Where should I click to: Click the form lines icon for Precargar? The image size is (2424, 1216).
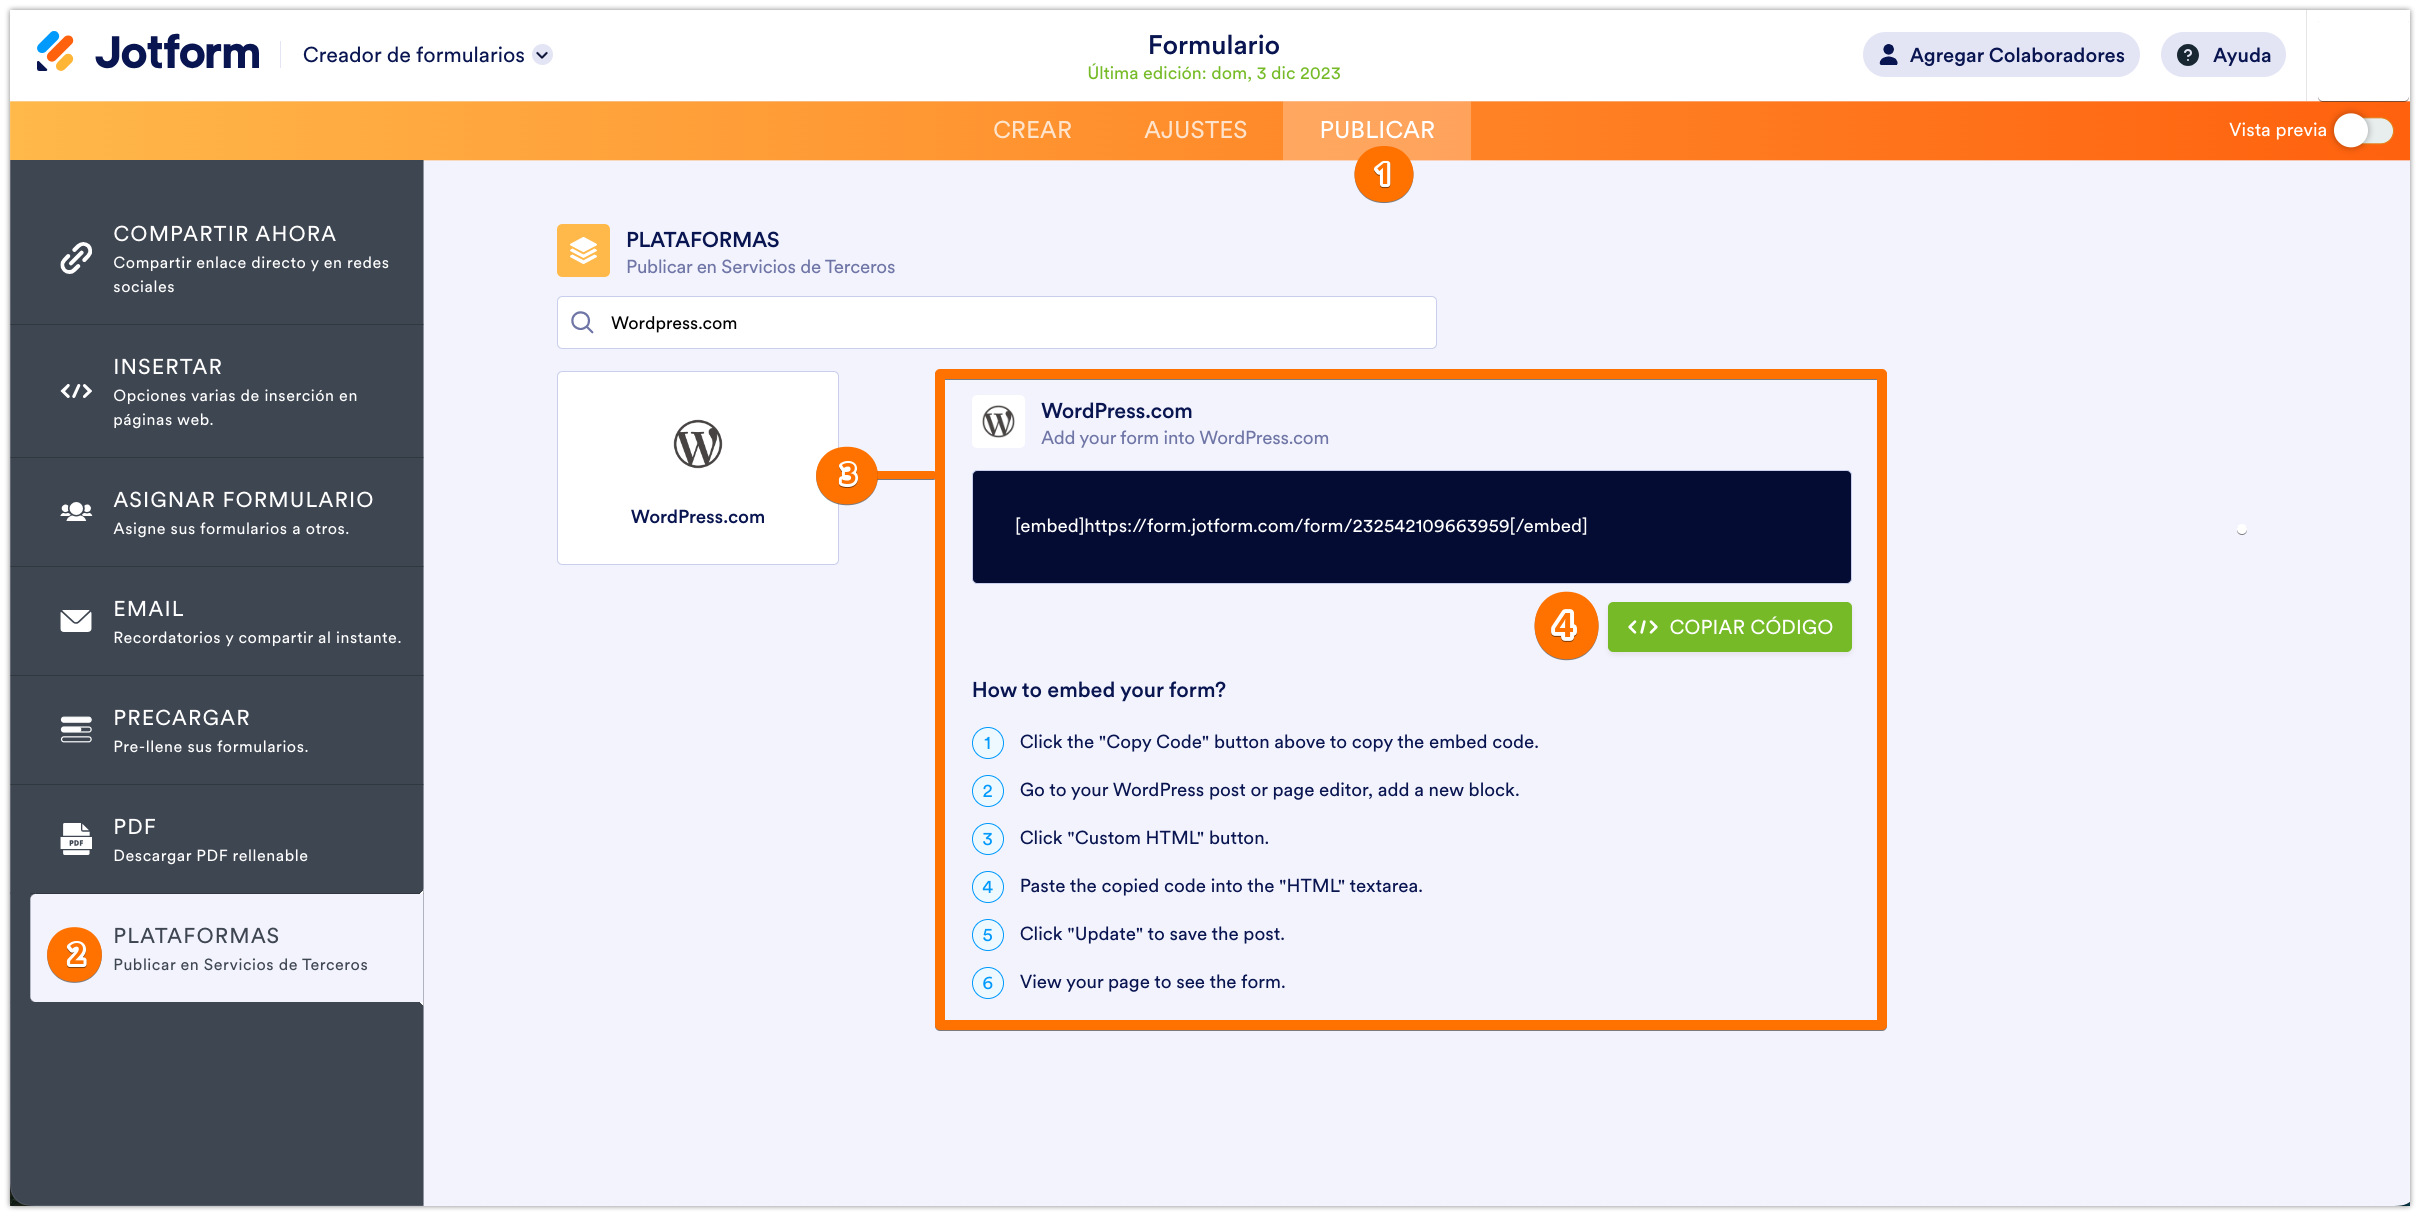coord(76,730)
